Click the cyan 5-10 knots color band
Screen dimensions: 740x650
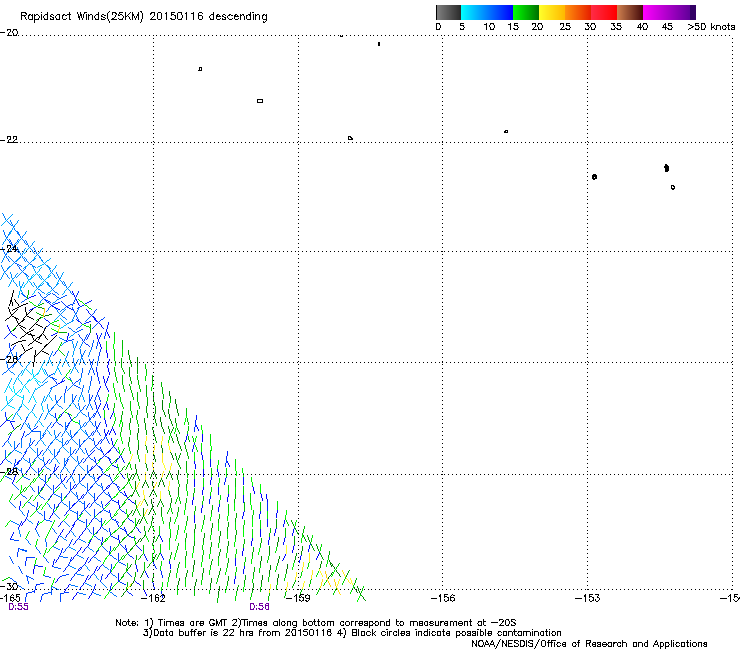pyautogui.click(x=473, y=12)
